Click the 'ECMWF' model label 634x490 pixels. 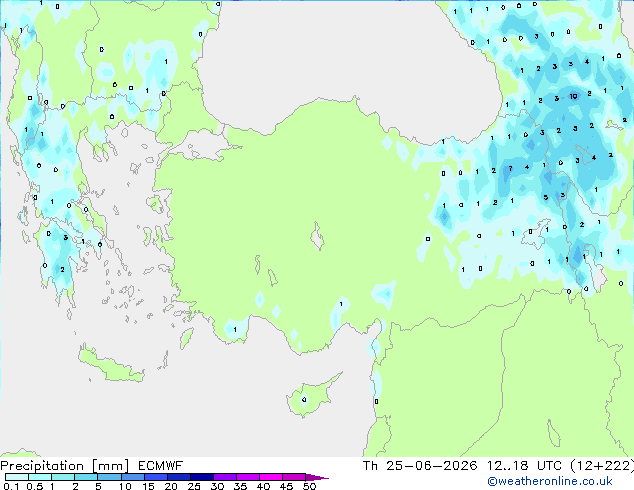coord(160,466)
